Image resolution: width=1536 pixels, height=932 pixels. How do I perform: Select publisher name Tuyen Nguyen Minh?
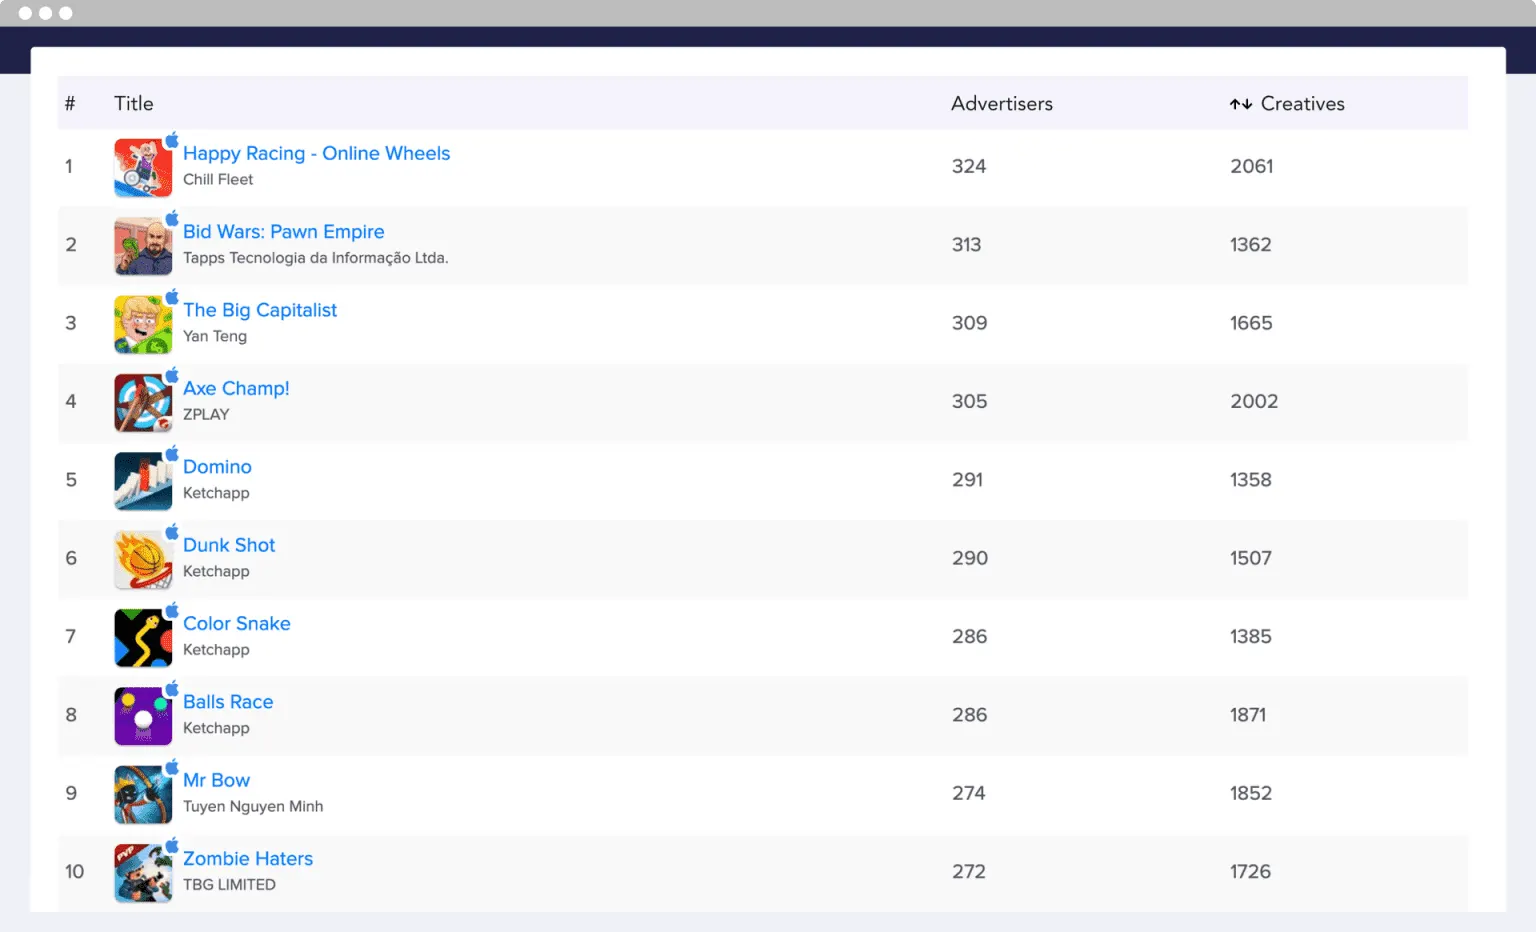pos(253,807)
